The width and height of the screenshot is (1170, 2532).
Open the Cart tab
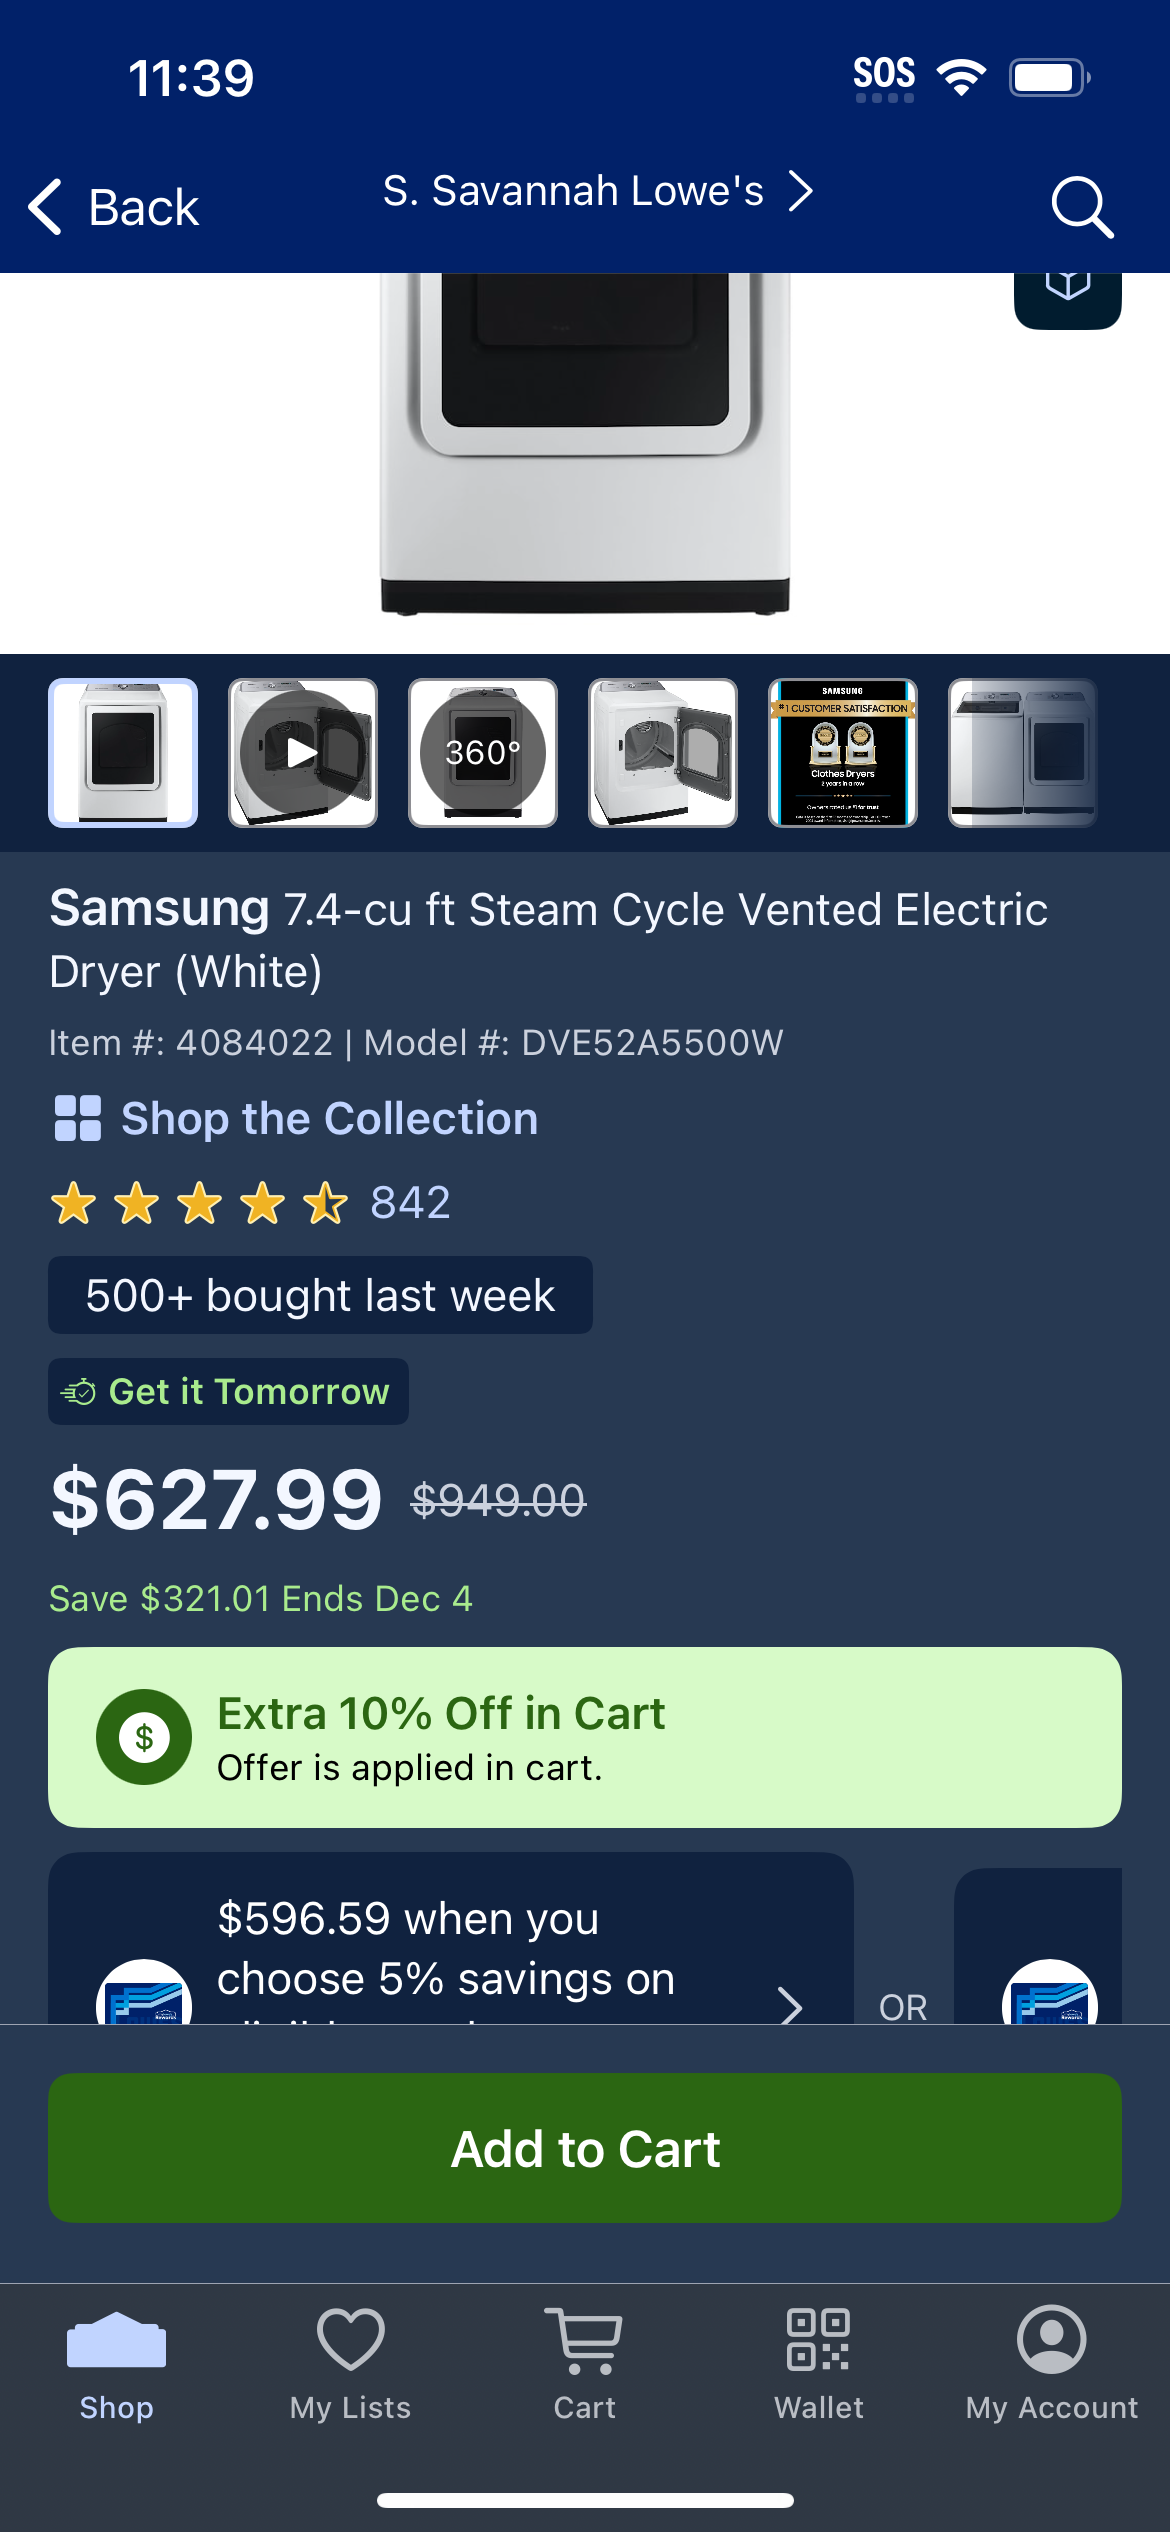(584, 2364)
